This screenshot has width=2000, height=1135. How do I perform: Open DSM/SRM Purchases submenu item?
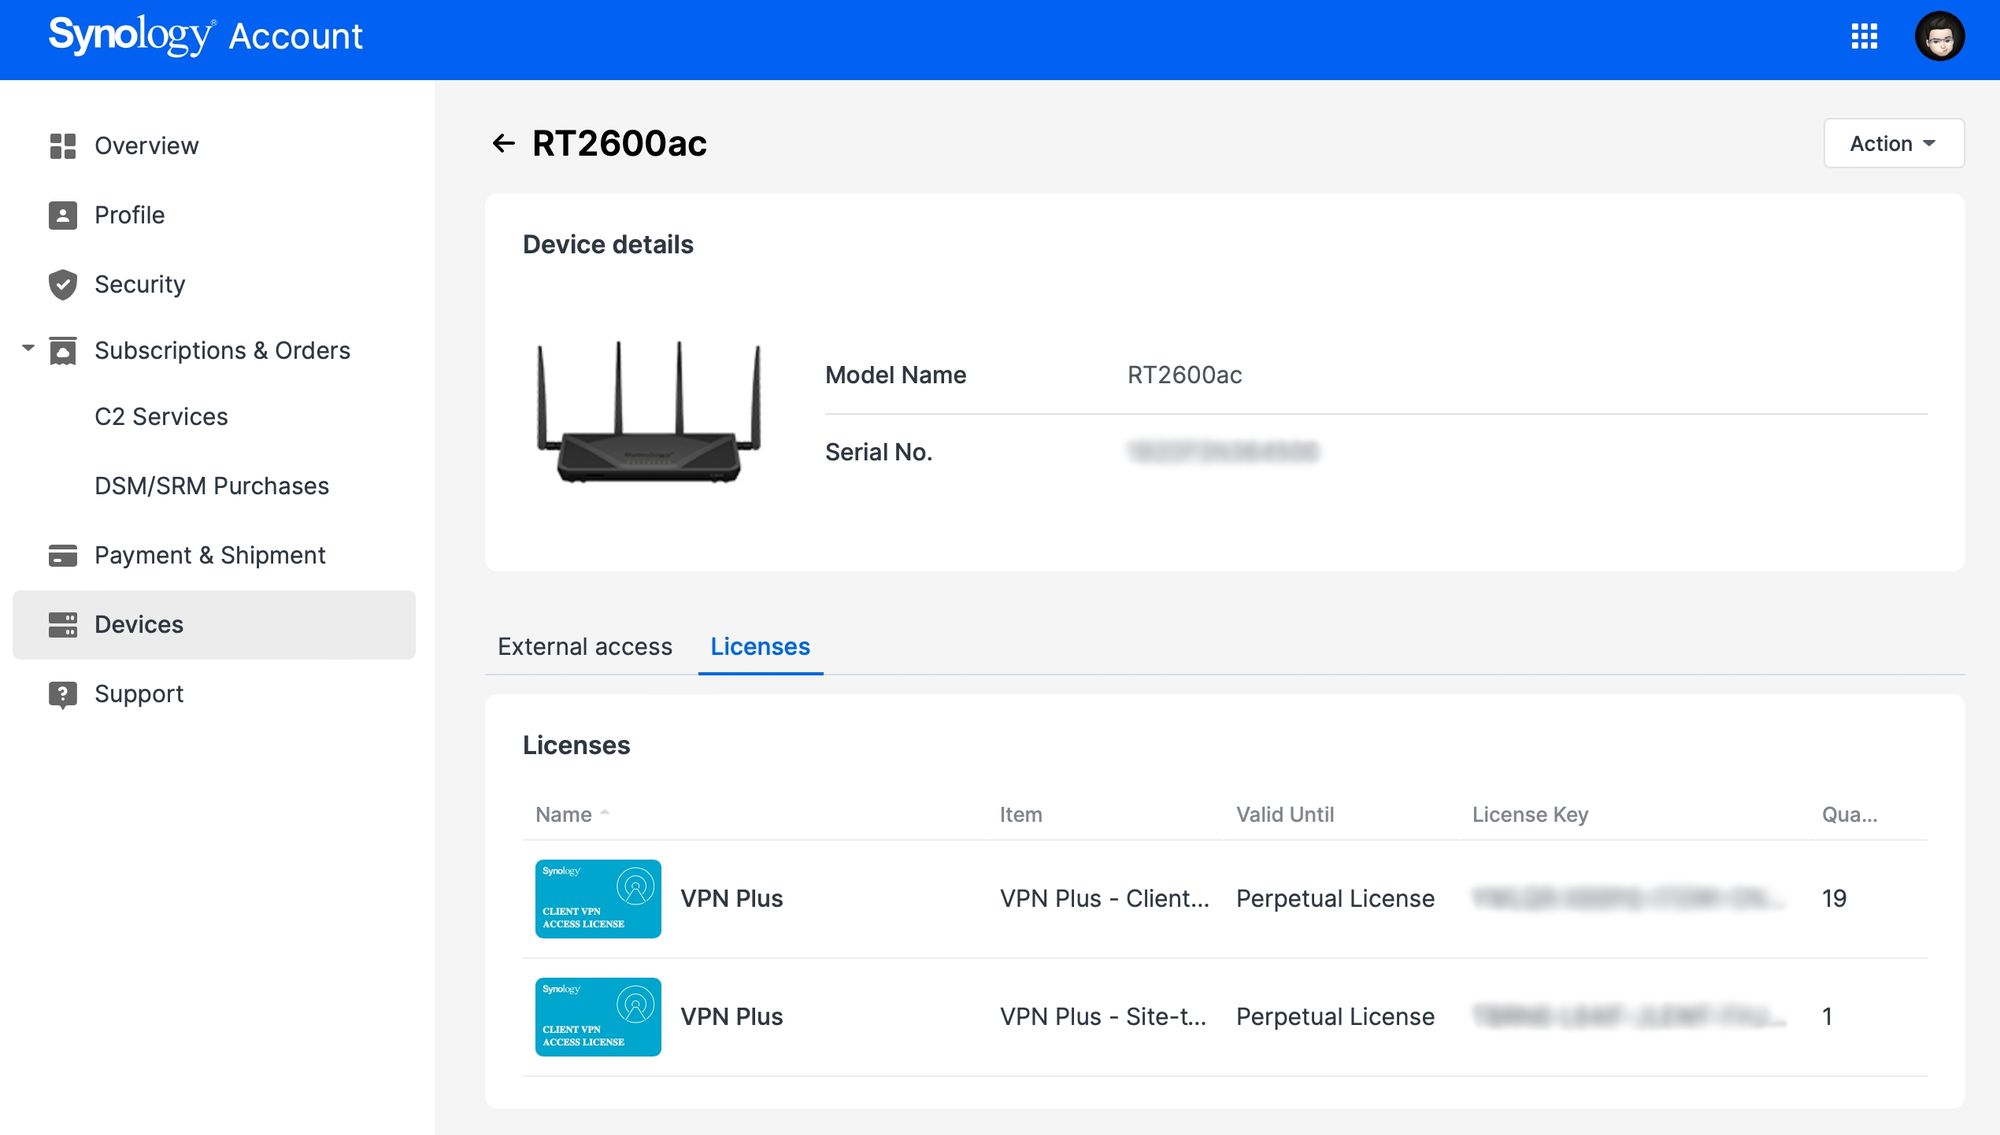(211, 486)
